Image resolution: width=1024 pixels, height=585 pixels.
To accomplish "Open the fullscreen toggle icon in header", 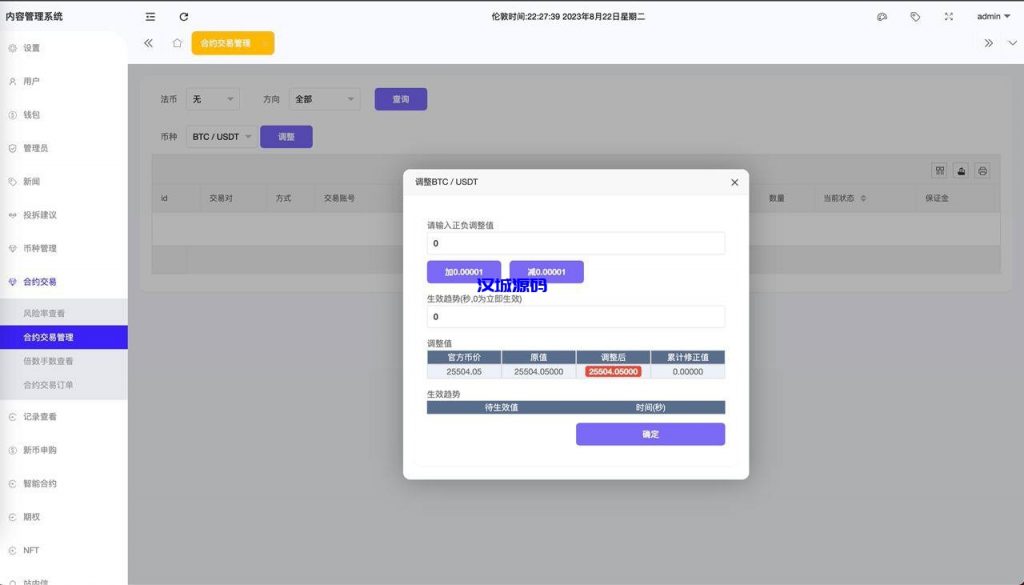I will pyautogui.click(x=947, y=15).
